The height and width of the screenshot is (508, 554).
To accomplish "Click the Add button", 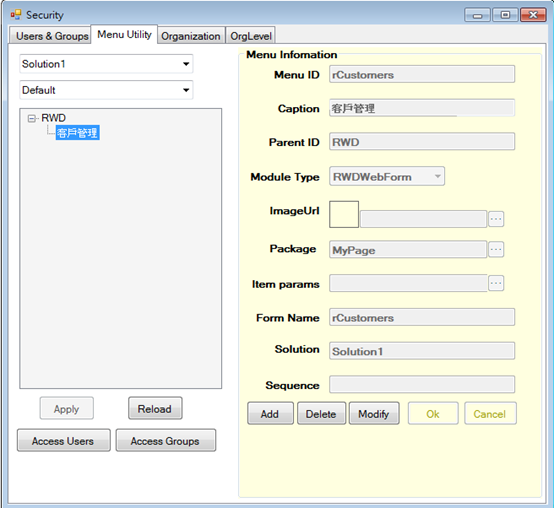I will tap(270, 413).
